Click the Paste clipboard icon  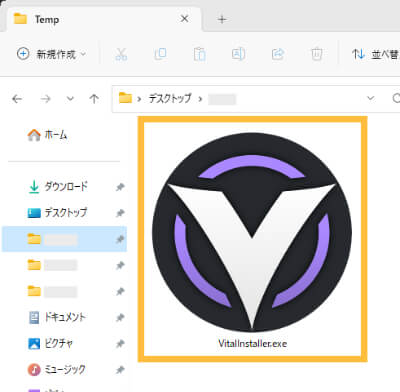pos(199,54)
